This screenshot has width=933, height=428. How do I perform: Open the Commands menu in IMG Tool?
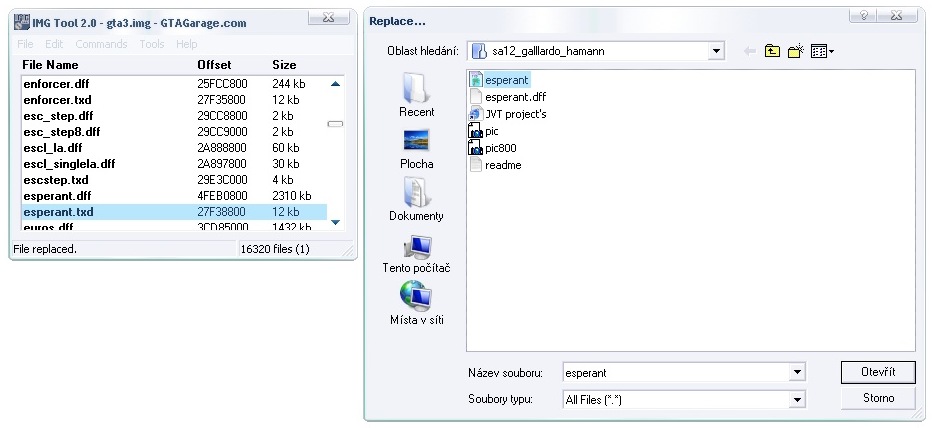point(101,44)
